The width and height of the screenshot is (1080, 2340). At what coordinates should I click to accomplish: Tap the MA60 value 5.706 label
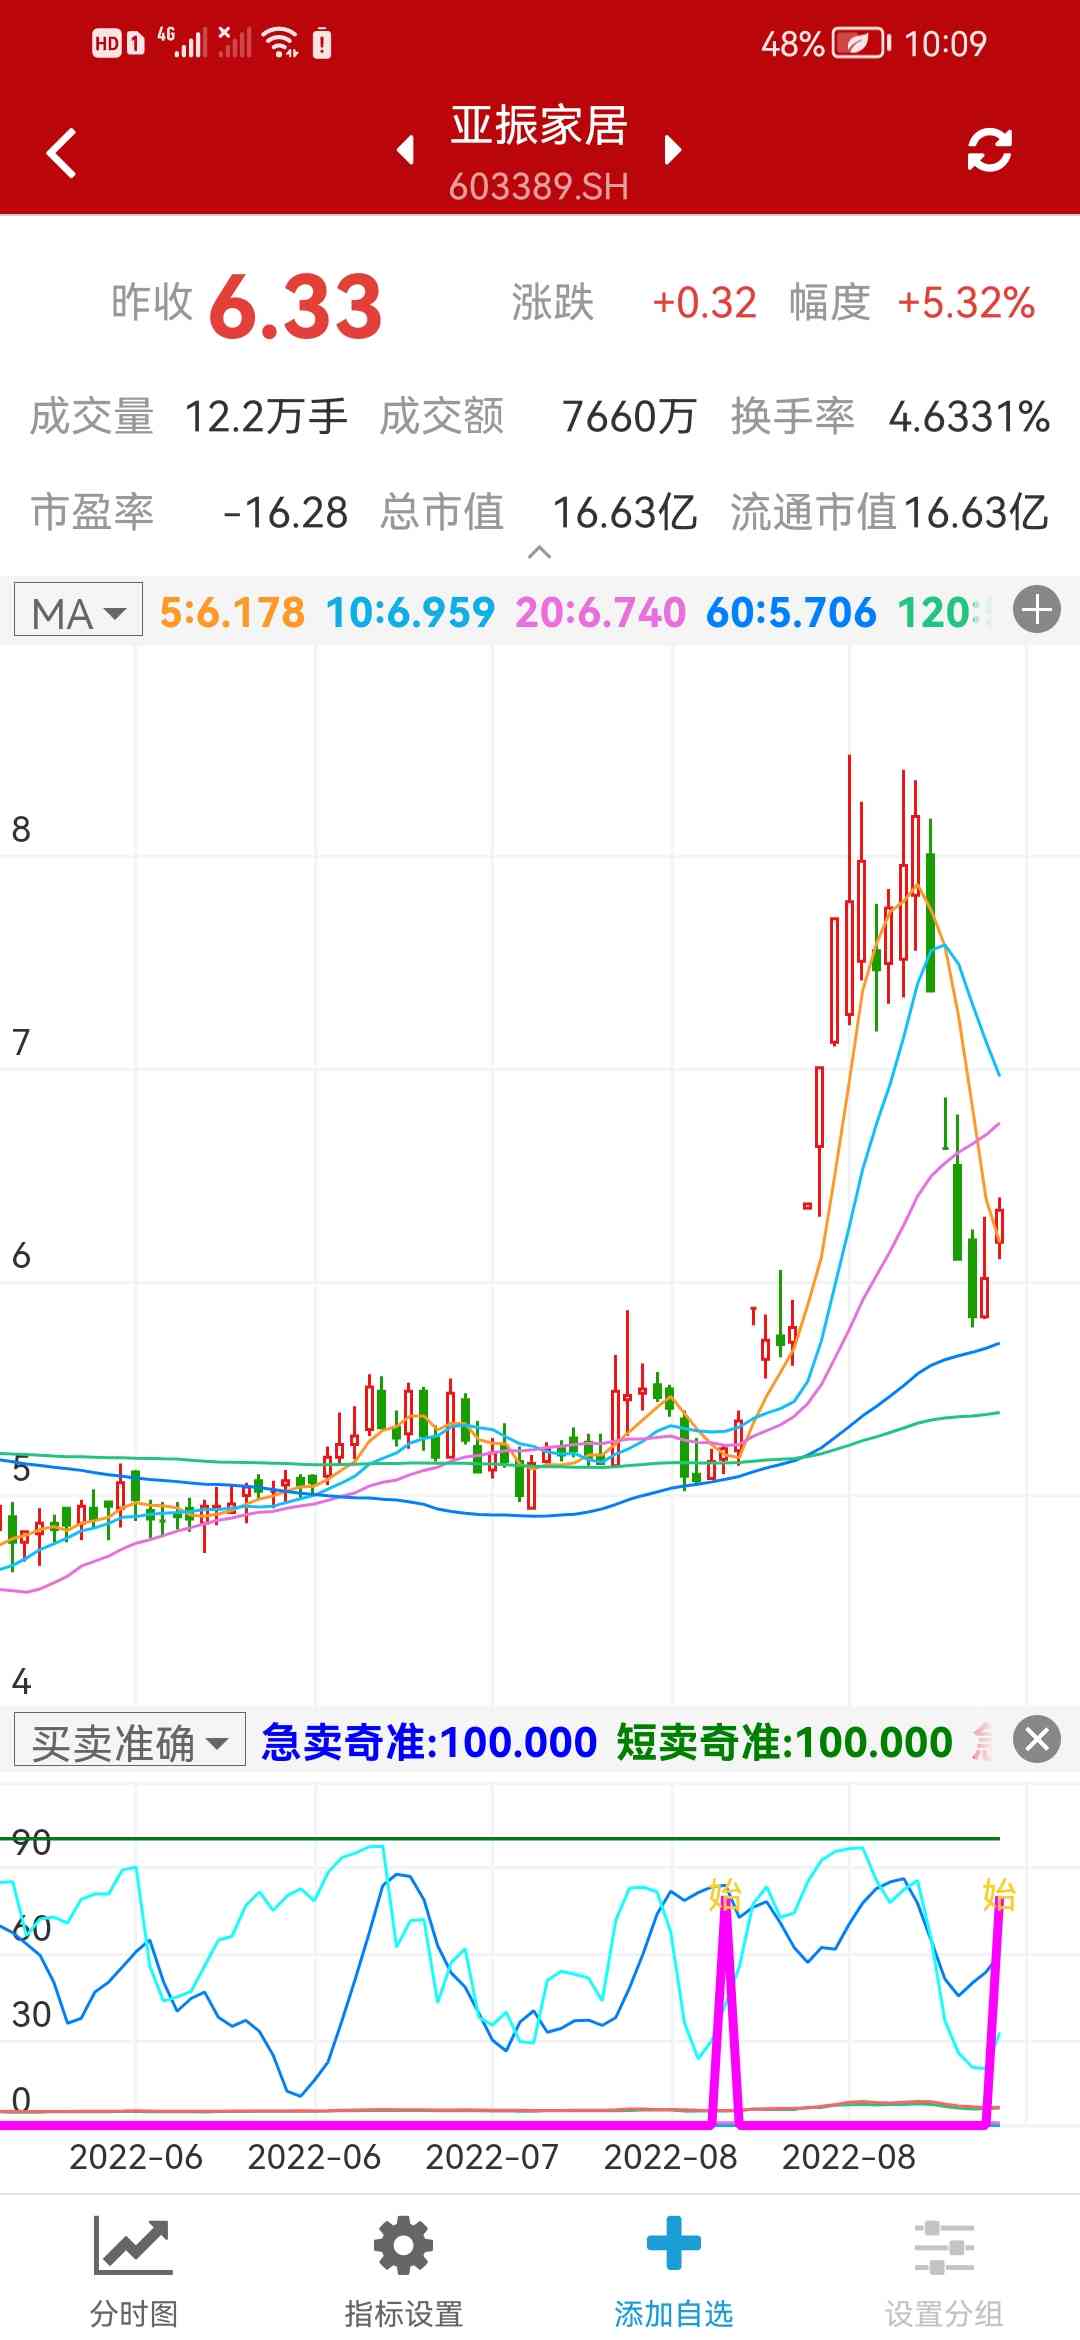pyautogui.click(x=791, y=612)
